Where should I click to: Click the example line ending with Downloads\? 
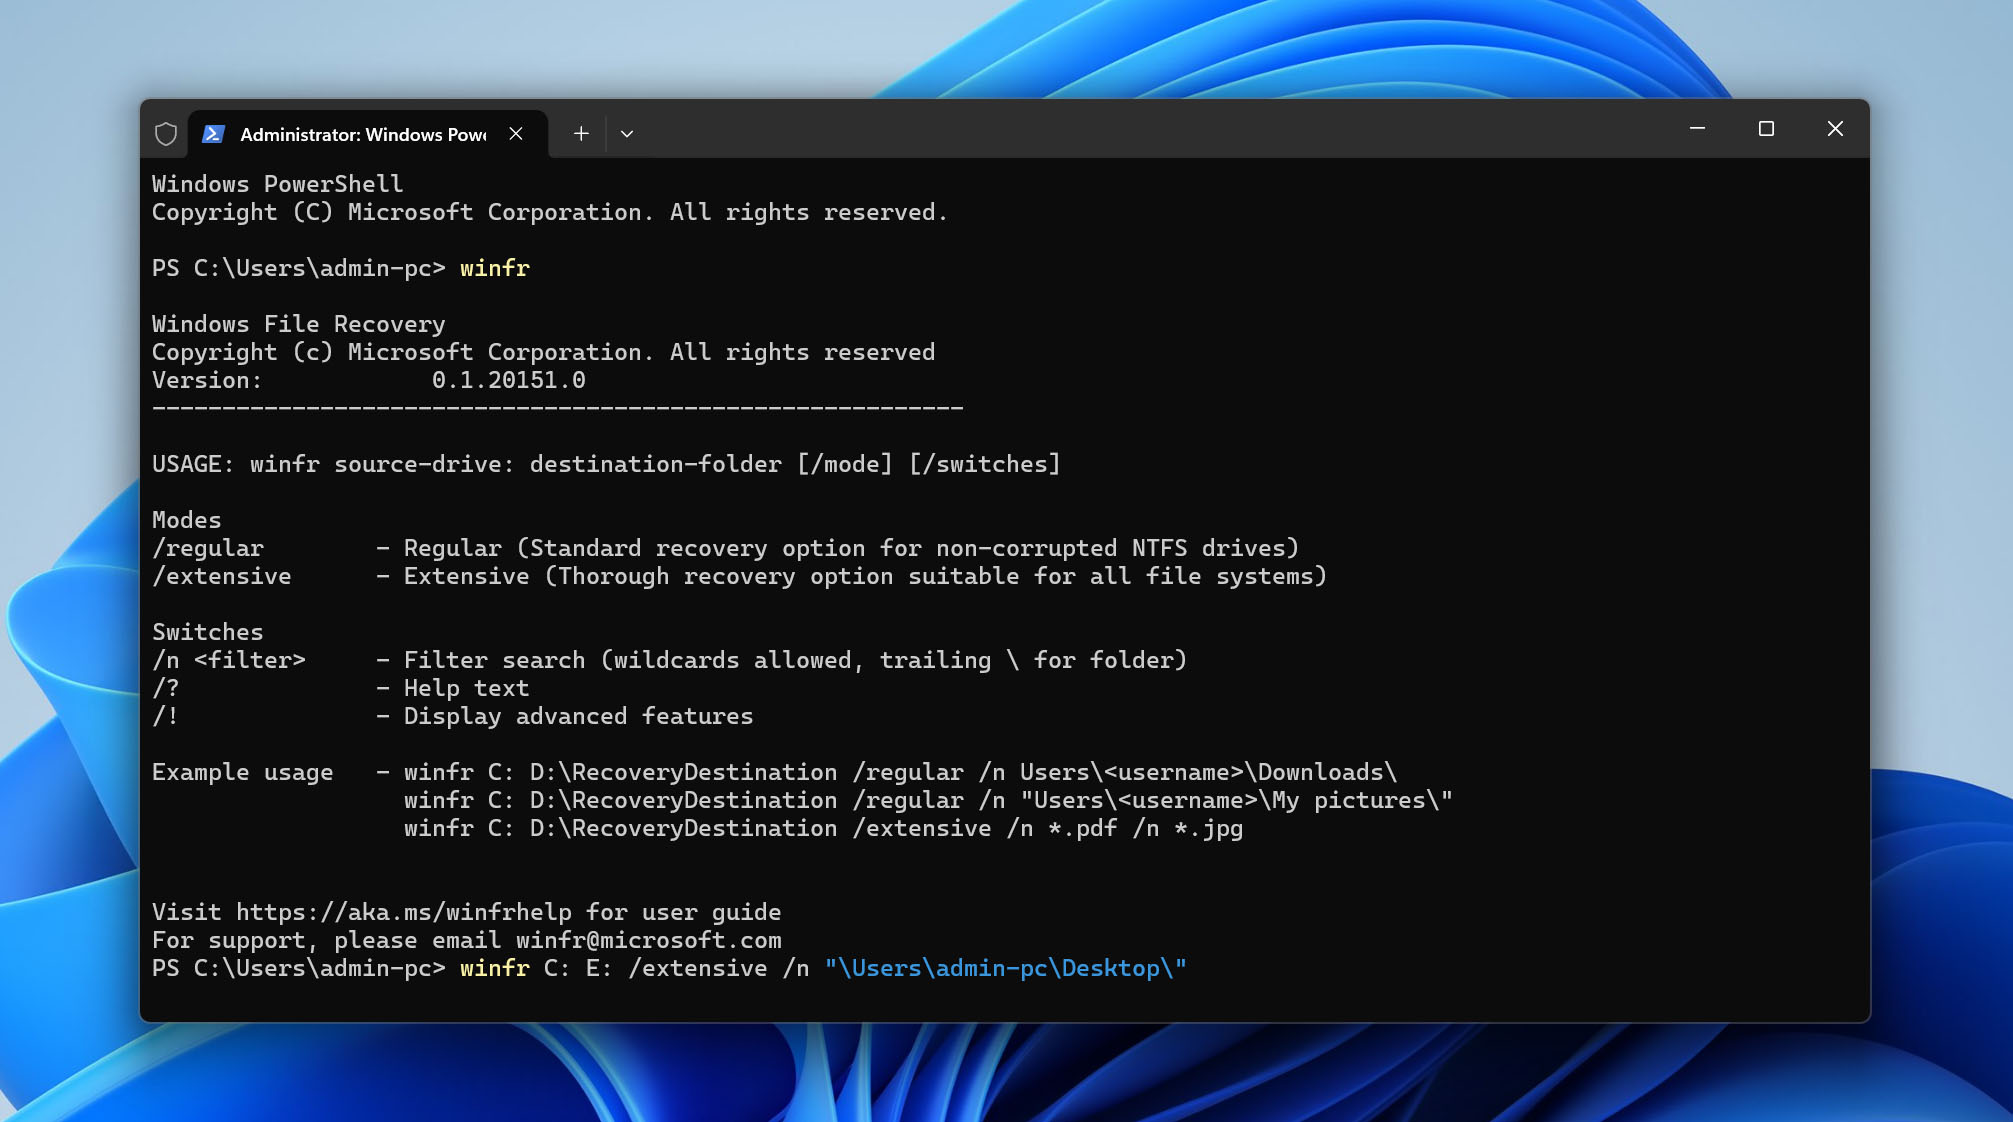point(900,772)
